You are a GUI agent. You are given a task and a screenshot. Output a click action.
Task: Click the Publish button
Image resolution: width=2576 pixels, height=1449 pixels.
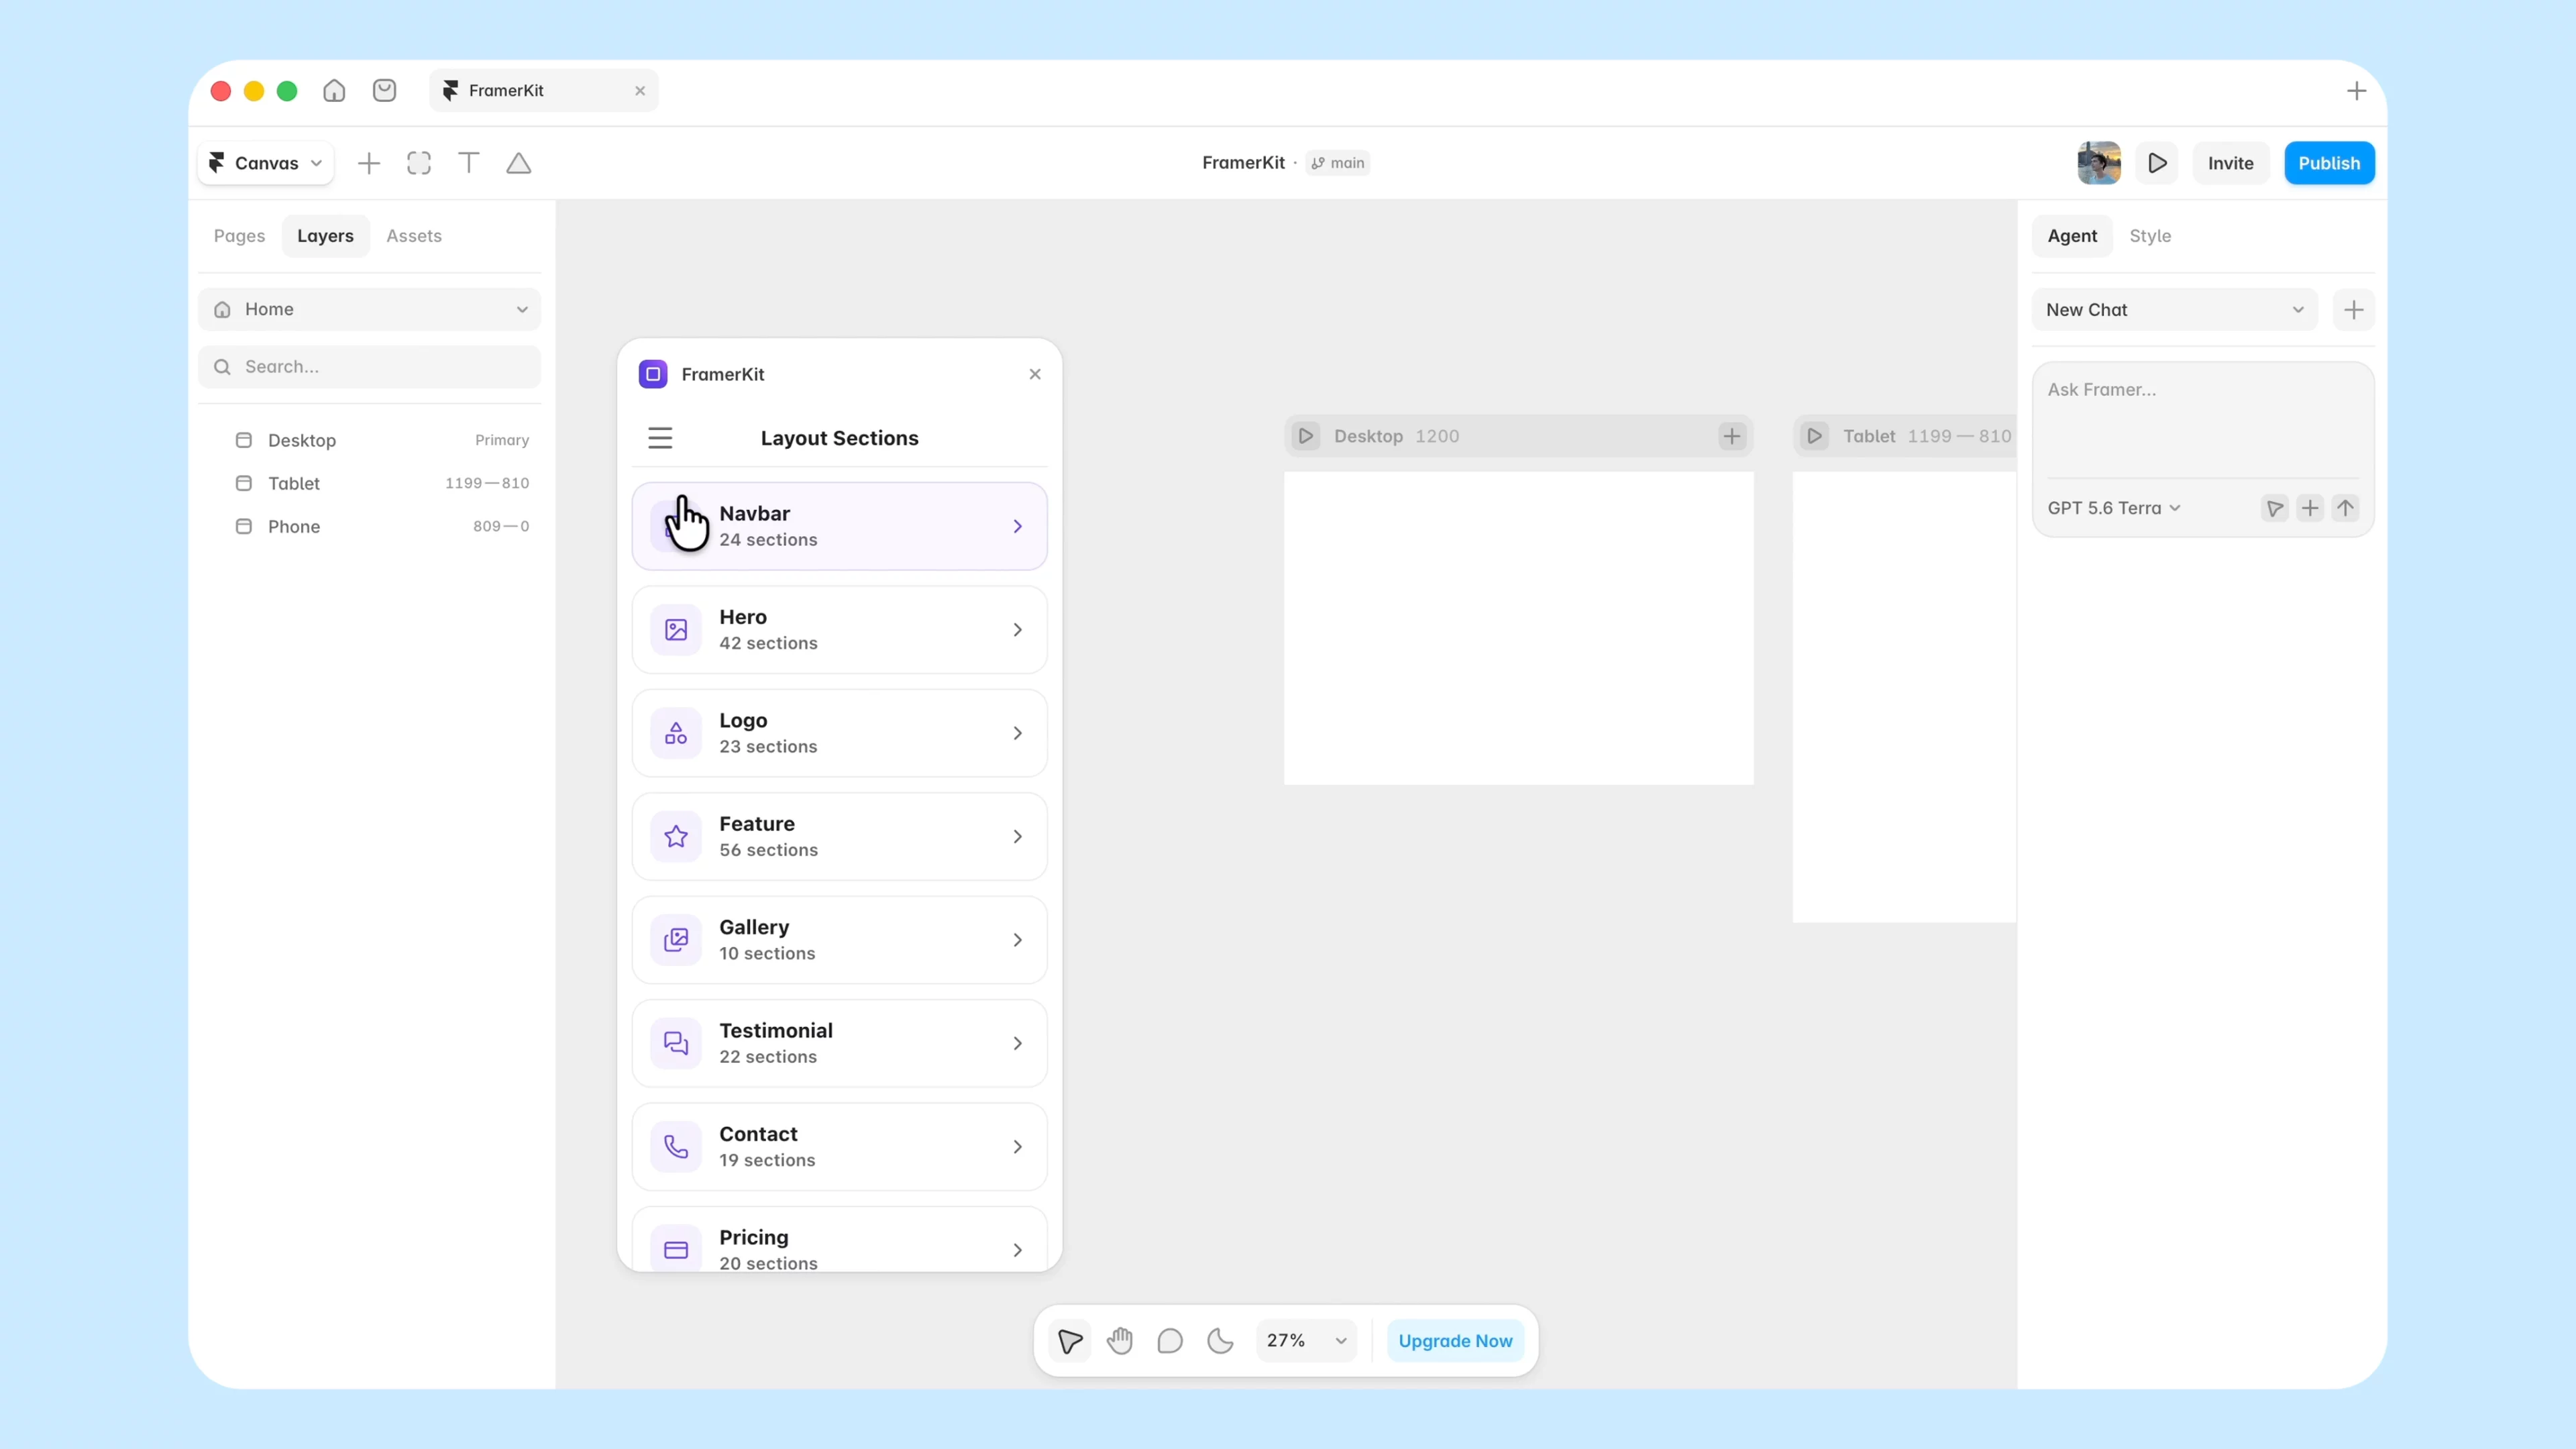(2329, 163)
